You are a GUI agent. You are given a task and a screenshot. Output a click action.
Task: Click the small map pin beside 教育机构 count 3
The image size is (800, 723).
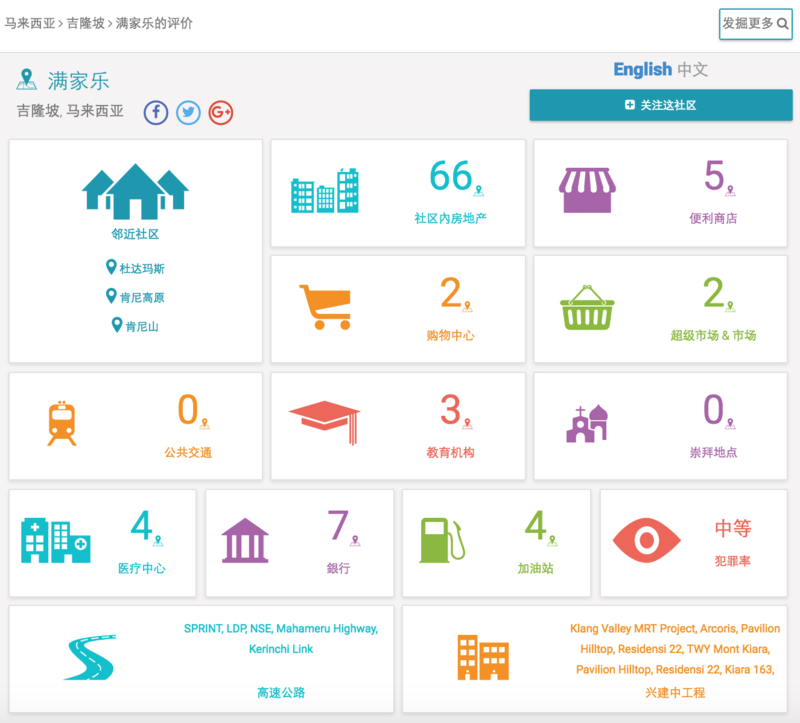(468, 424)
